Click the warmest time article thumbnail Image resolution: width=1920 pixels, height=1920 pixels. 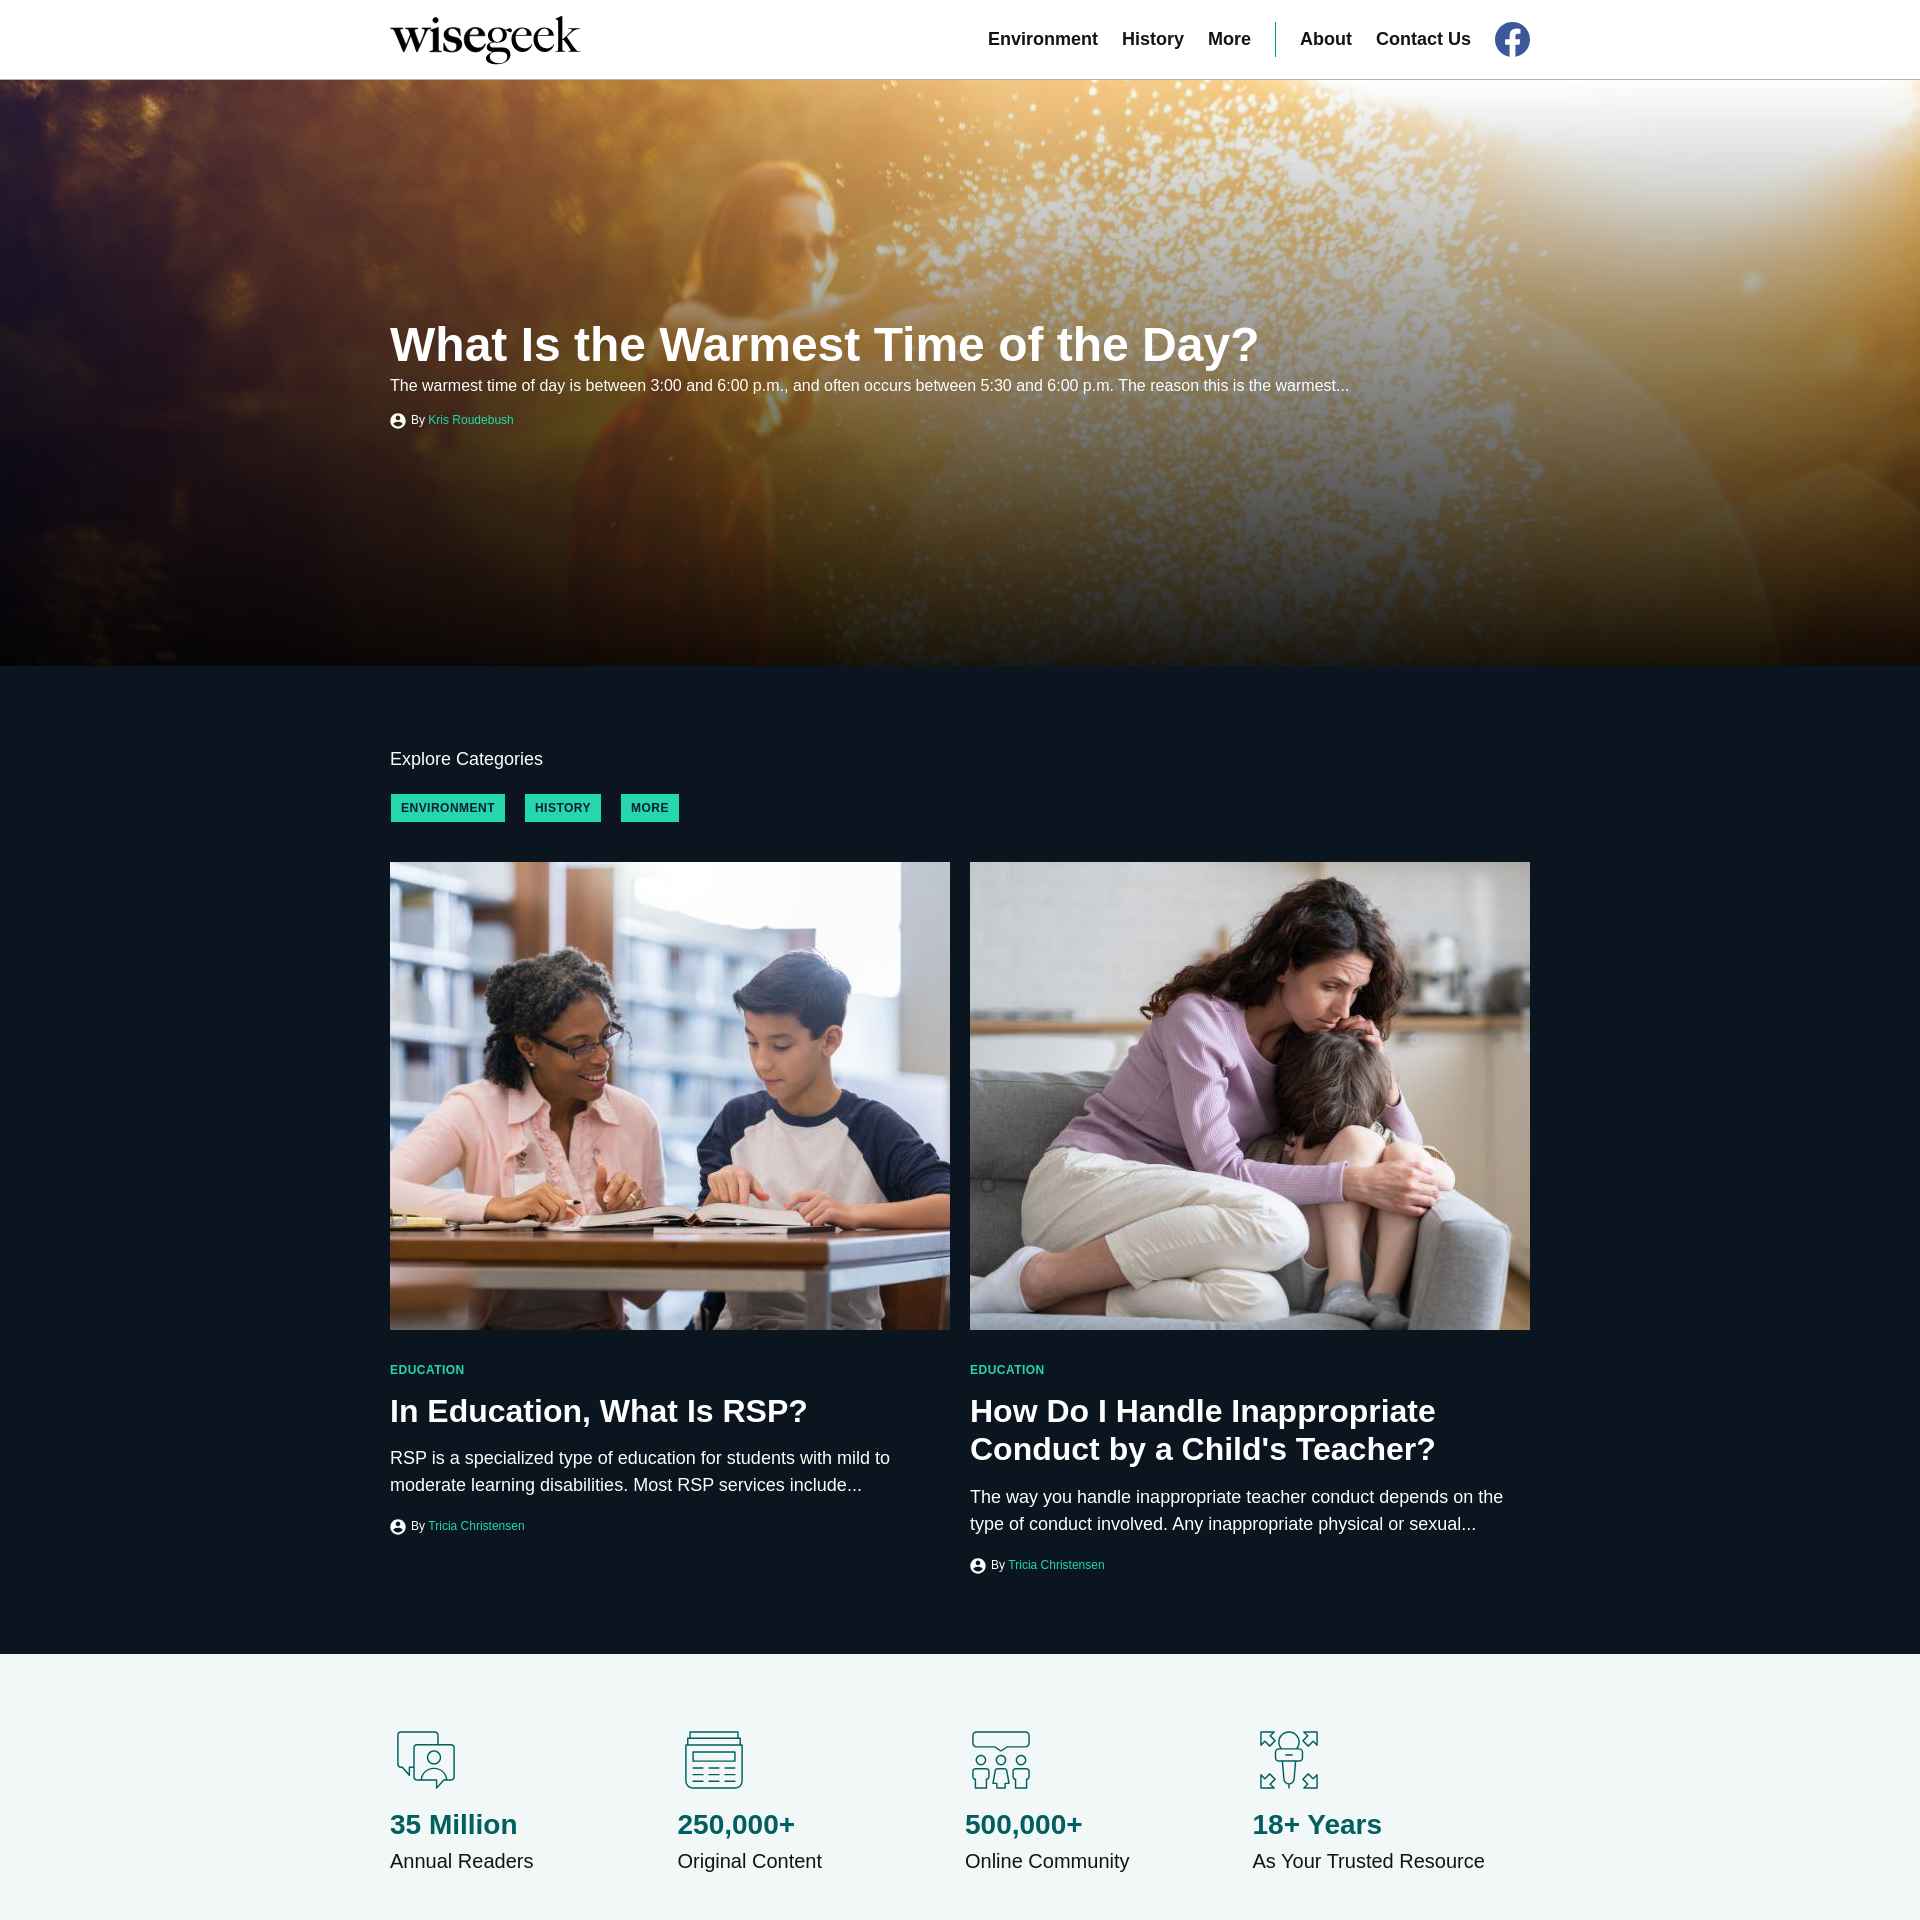(960, 371)
